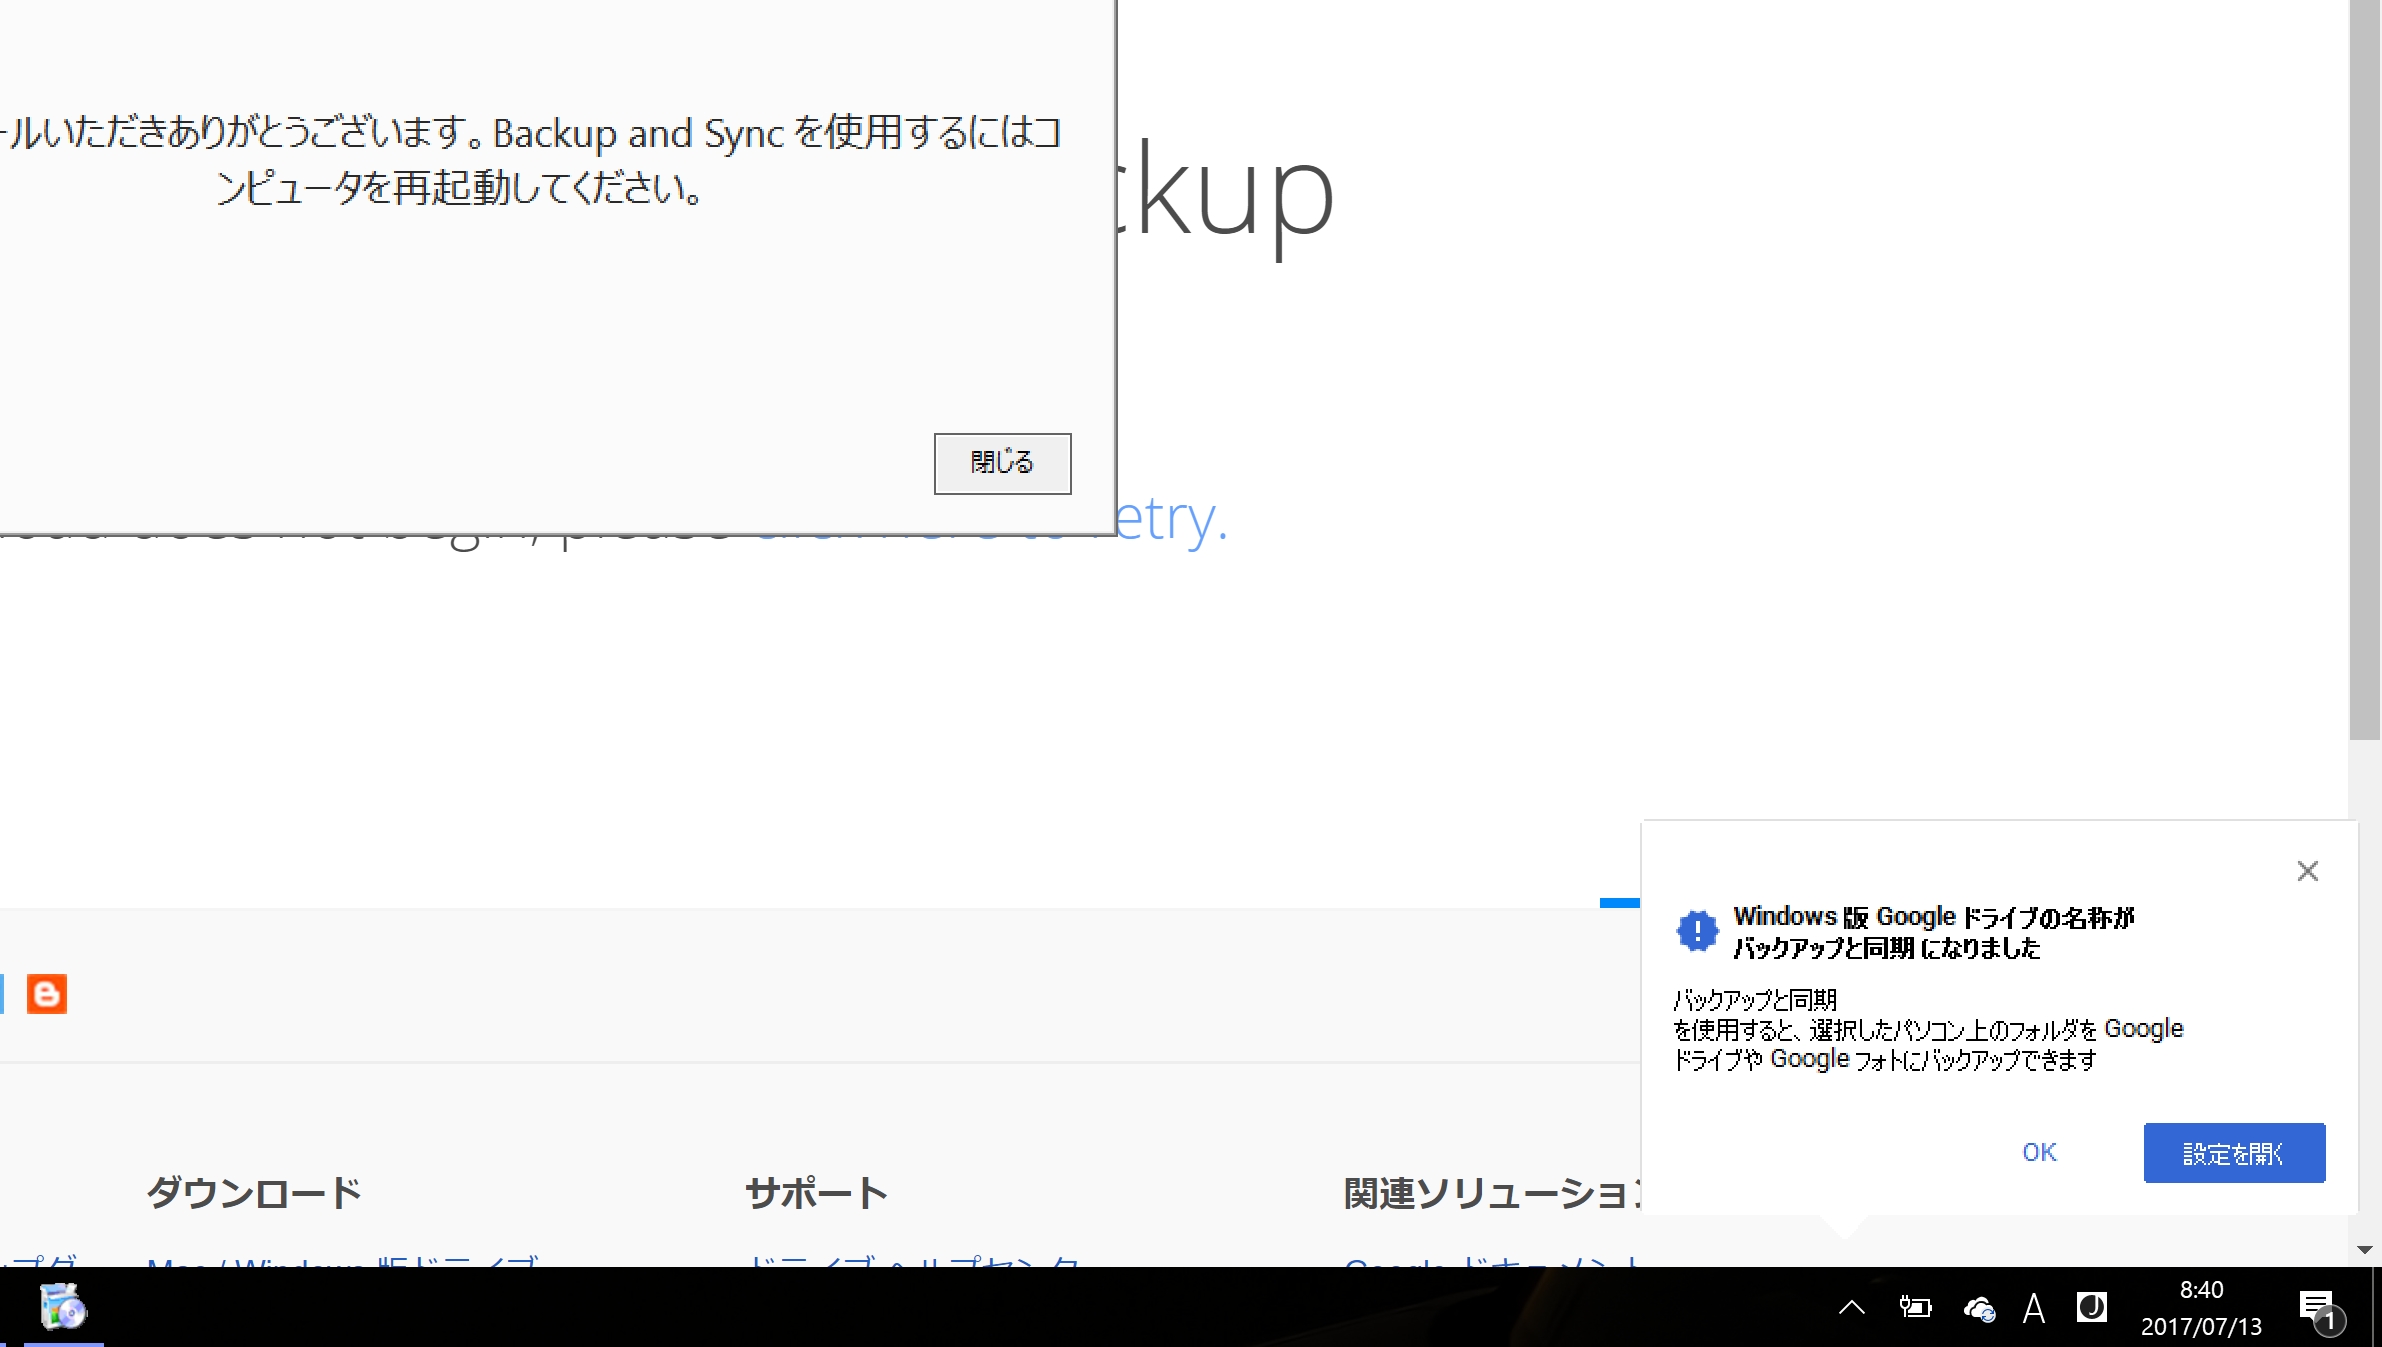Select the installer disc icon on taskbar
This screenshot has width=2382, height=1347.
coord(63,1307)
